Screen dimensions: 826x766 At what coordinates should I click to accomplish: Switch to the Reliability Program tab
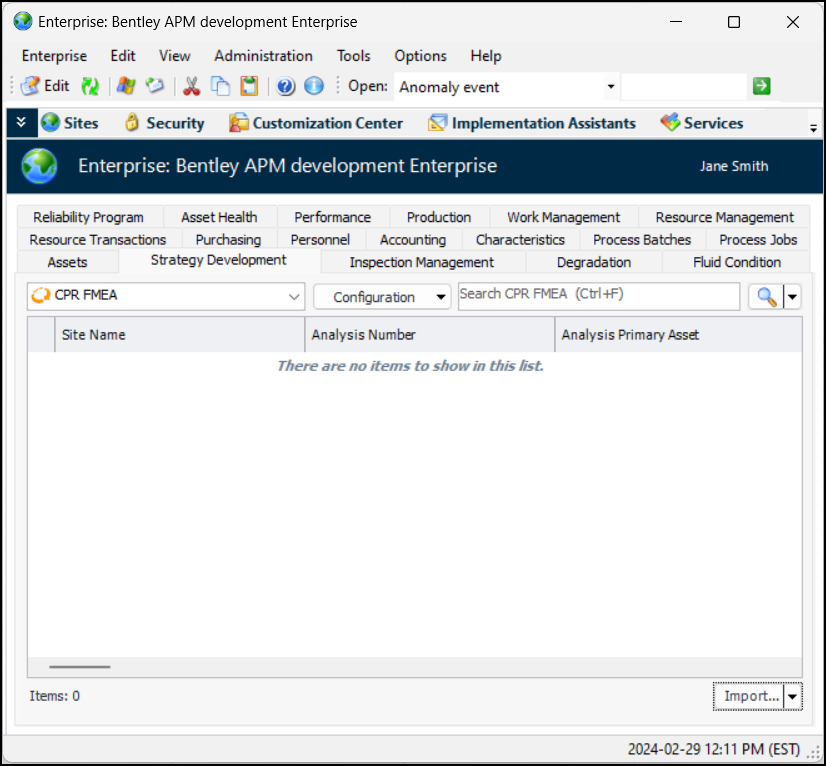88,217
